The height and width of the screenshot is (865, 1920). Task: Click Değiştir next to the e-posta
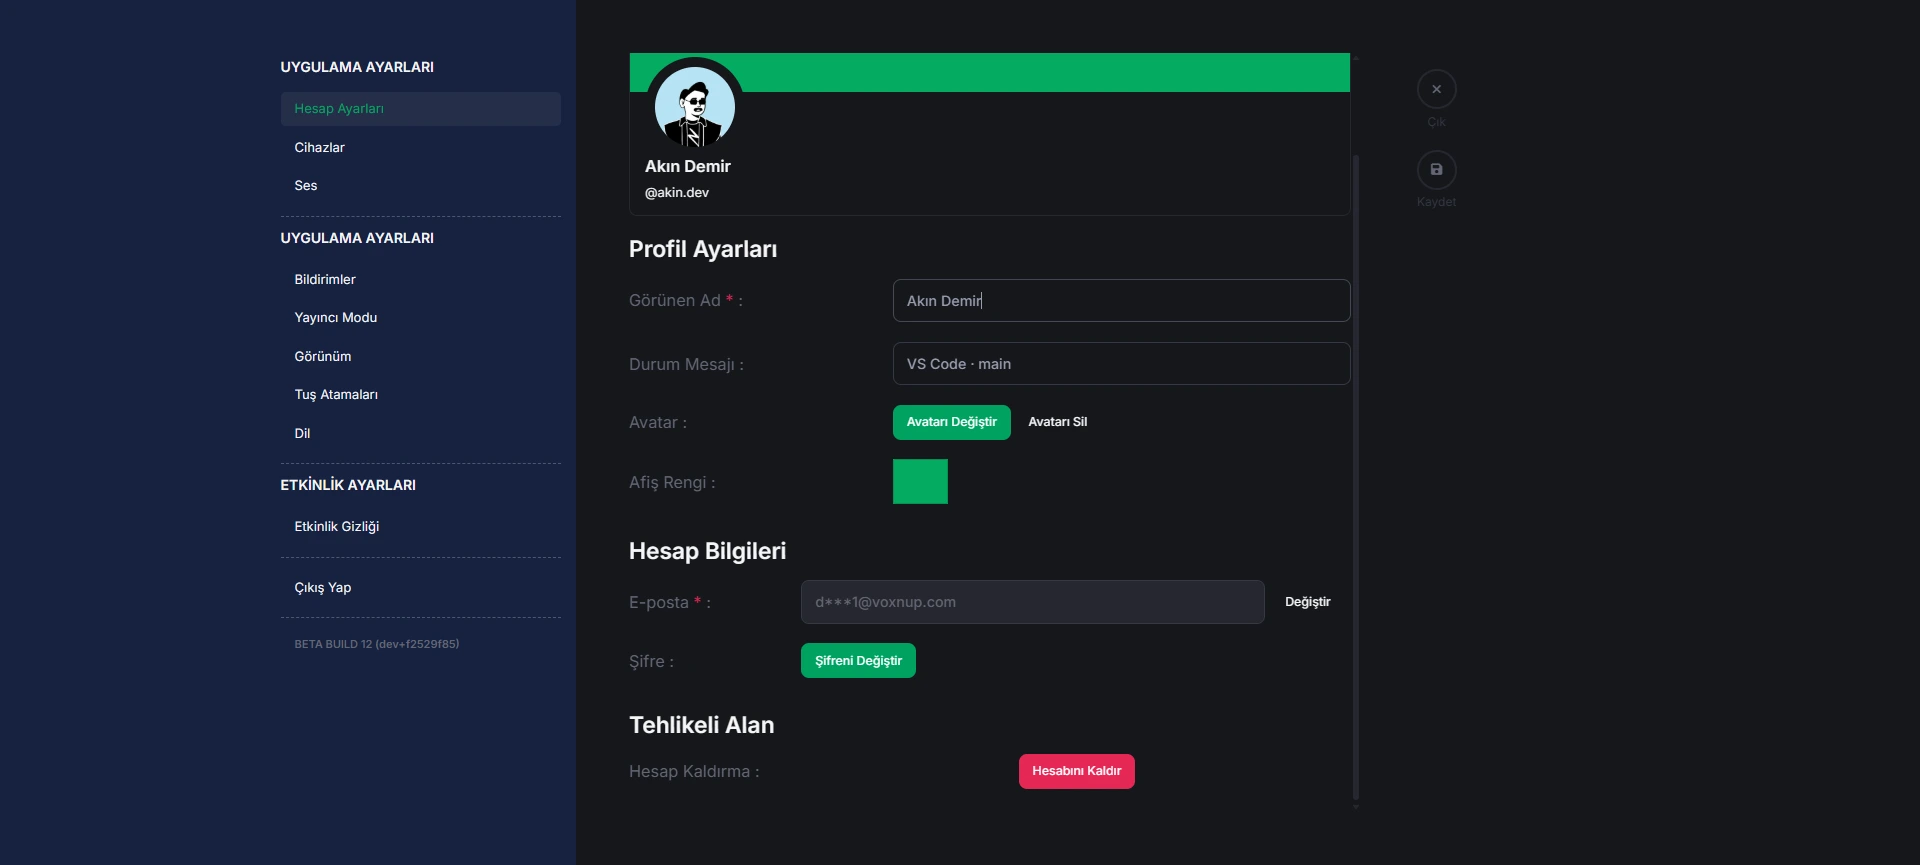[1307, 602]
